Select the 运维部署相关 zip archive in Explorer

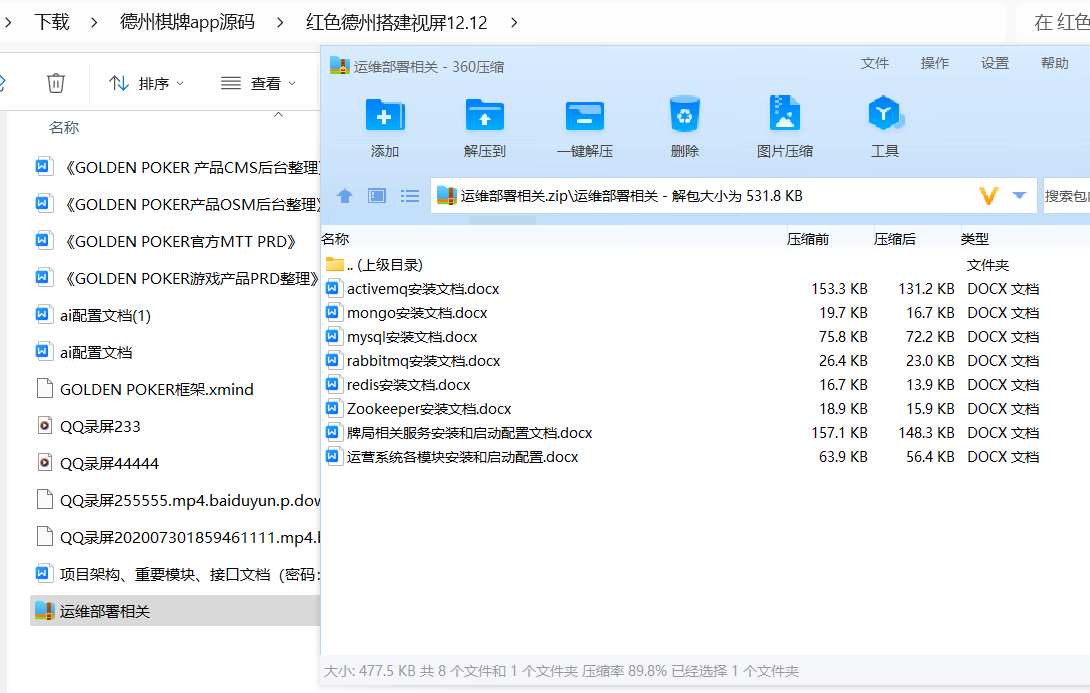(x=174, y=611)
